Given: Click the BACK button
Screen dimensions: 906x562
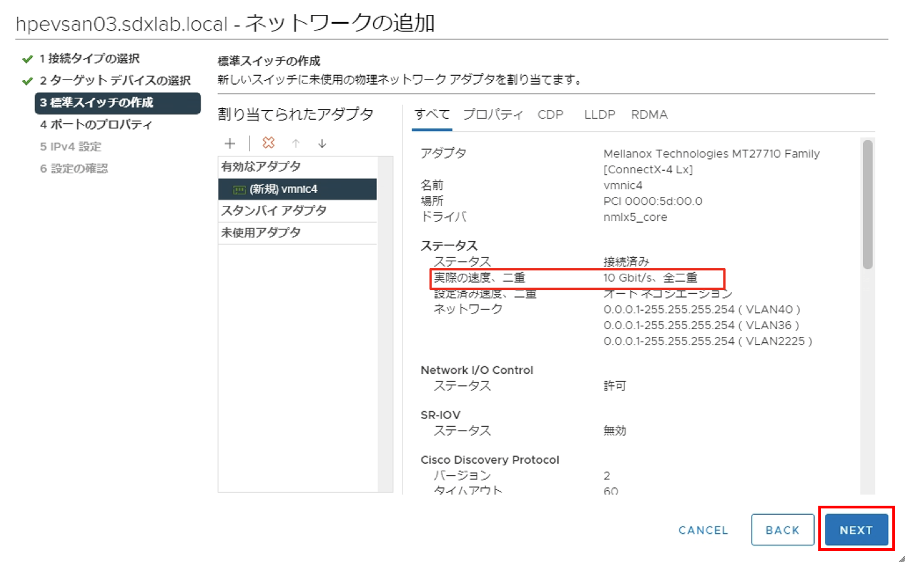Looking at the screenshot, I should pos(782,530).
